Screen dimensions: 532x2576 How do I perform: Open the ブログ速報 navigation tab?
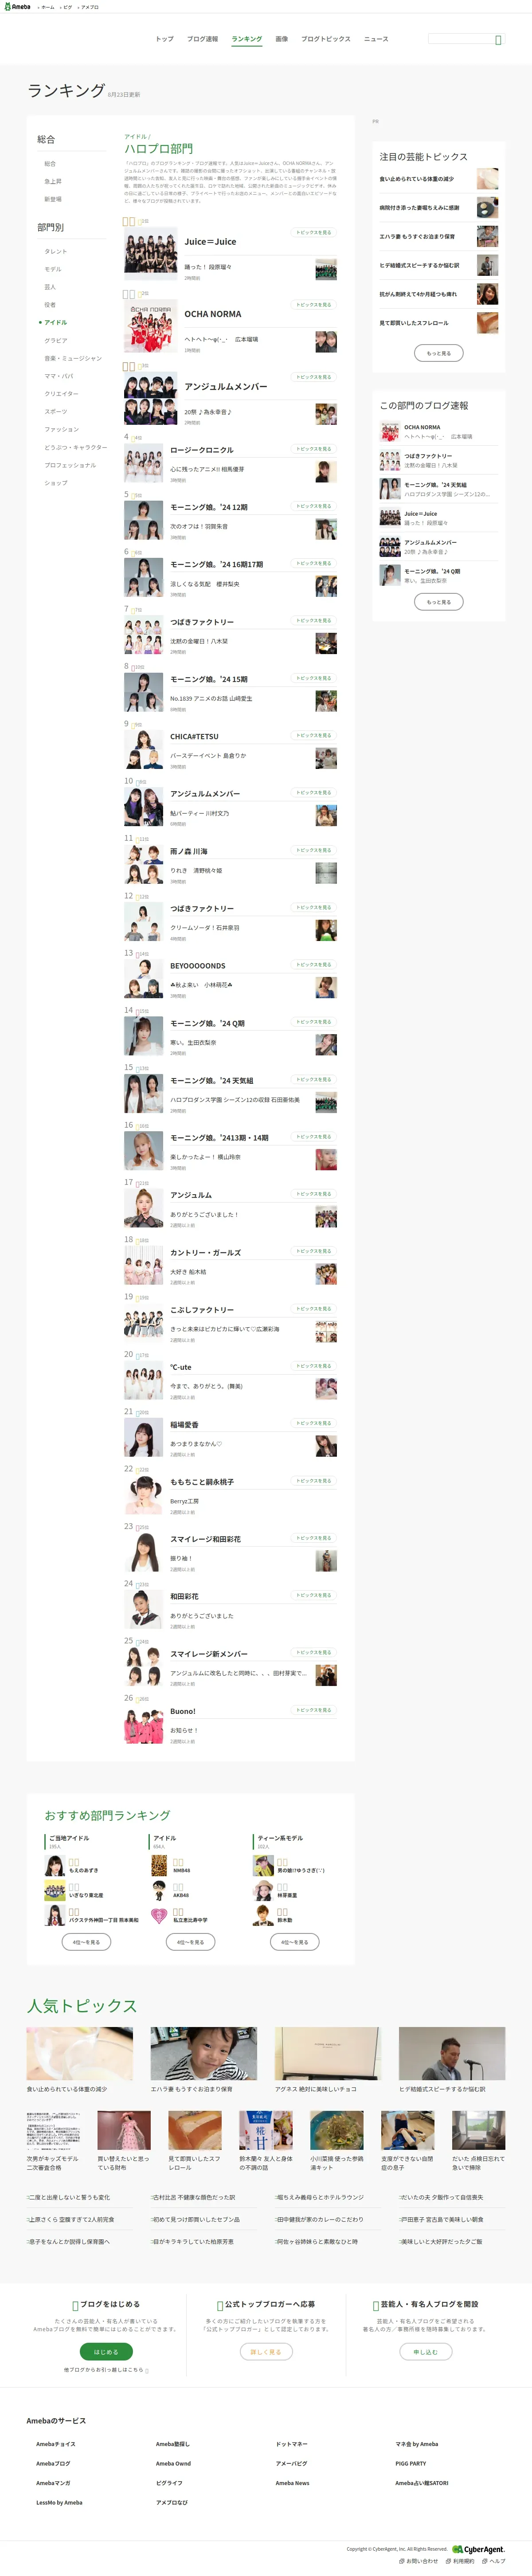(202, 39)
